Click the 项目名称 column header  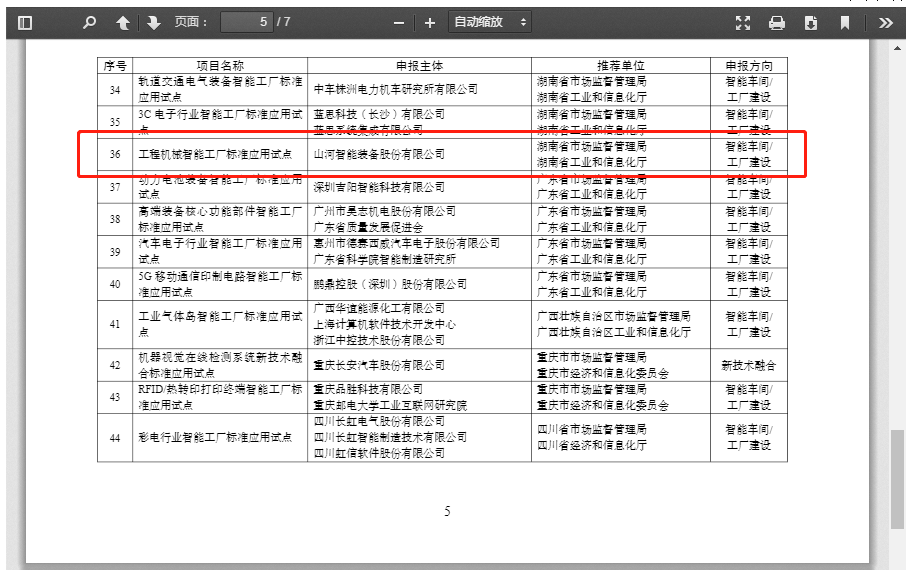coord(219,65)
